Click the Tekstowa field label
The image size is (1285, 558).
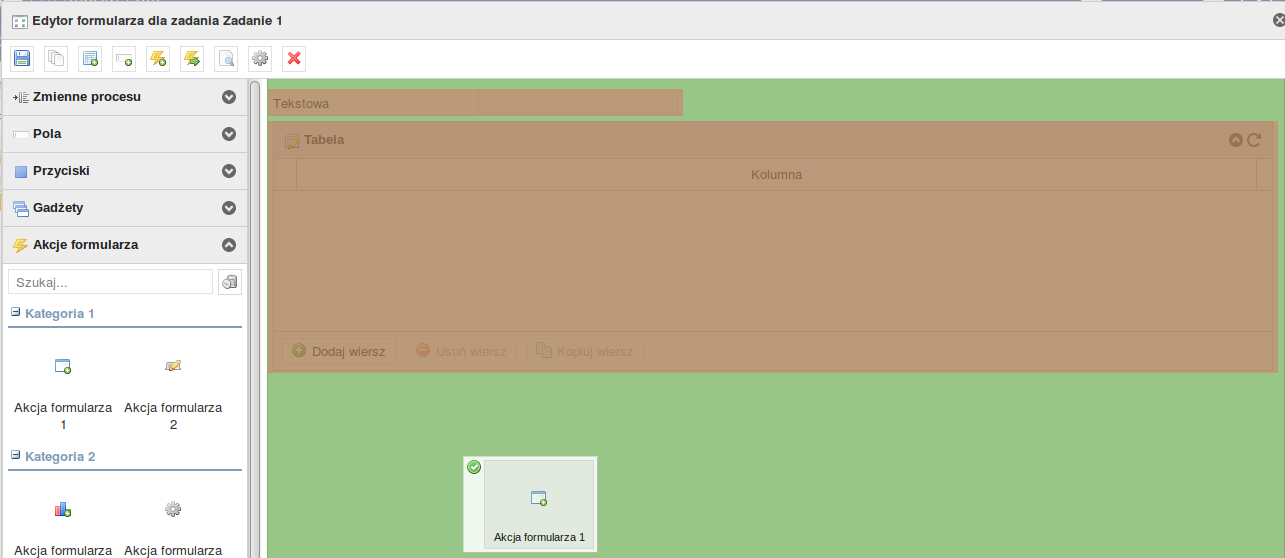(x=301, y=103)
